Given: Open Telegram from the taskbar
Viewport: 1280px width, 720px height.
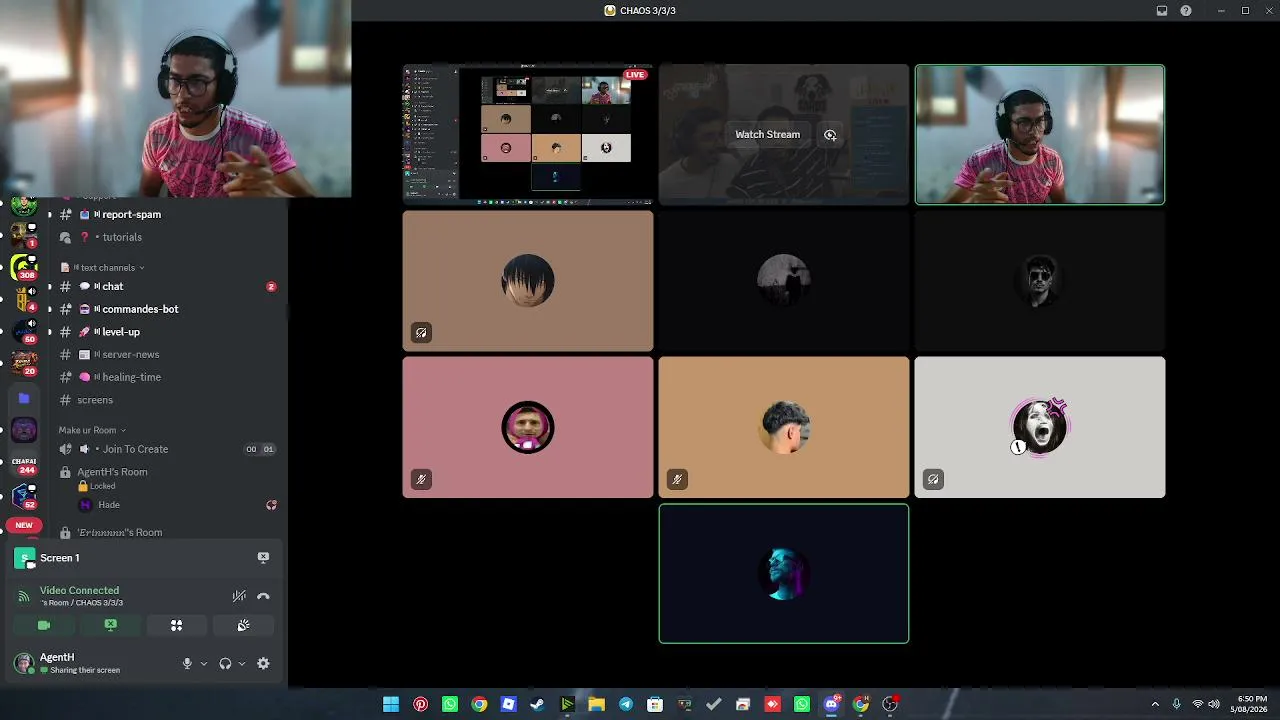Looking at the screenshot, I should [626, 704].
